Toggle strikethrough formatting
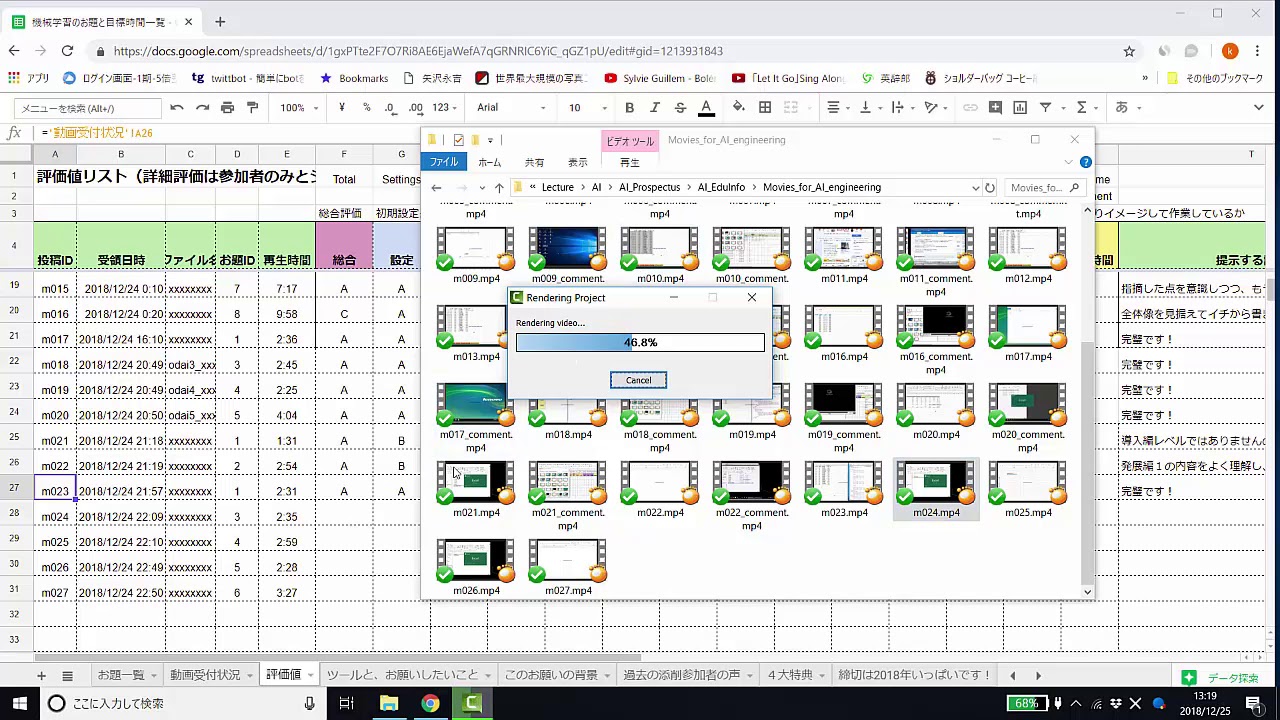The width and height of the screenshot is (1280, 720). click(x=680, y=108)
